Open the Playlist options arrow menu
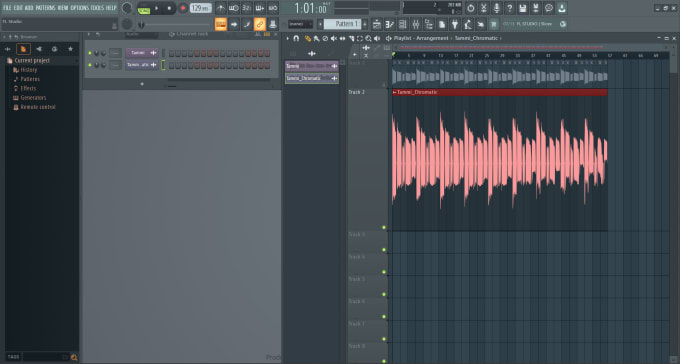The image size is (680, 364). (288, 39)
